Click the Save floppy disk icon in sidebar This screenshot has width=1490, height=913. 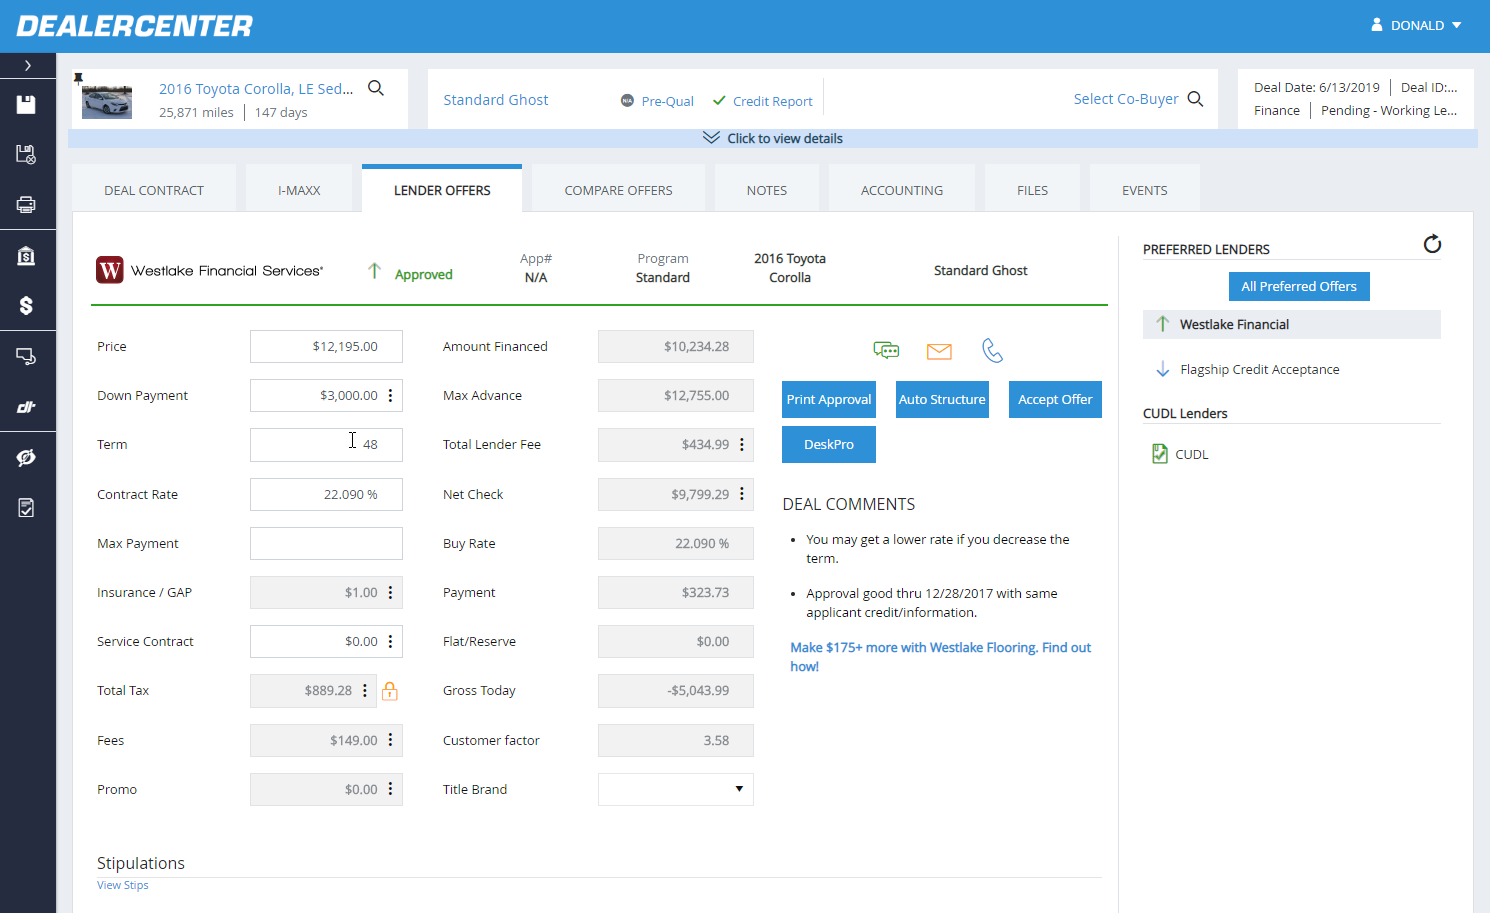coord(26,105)
